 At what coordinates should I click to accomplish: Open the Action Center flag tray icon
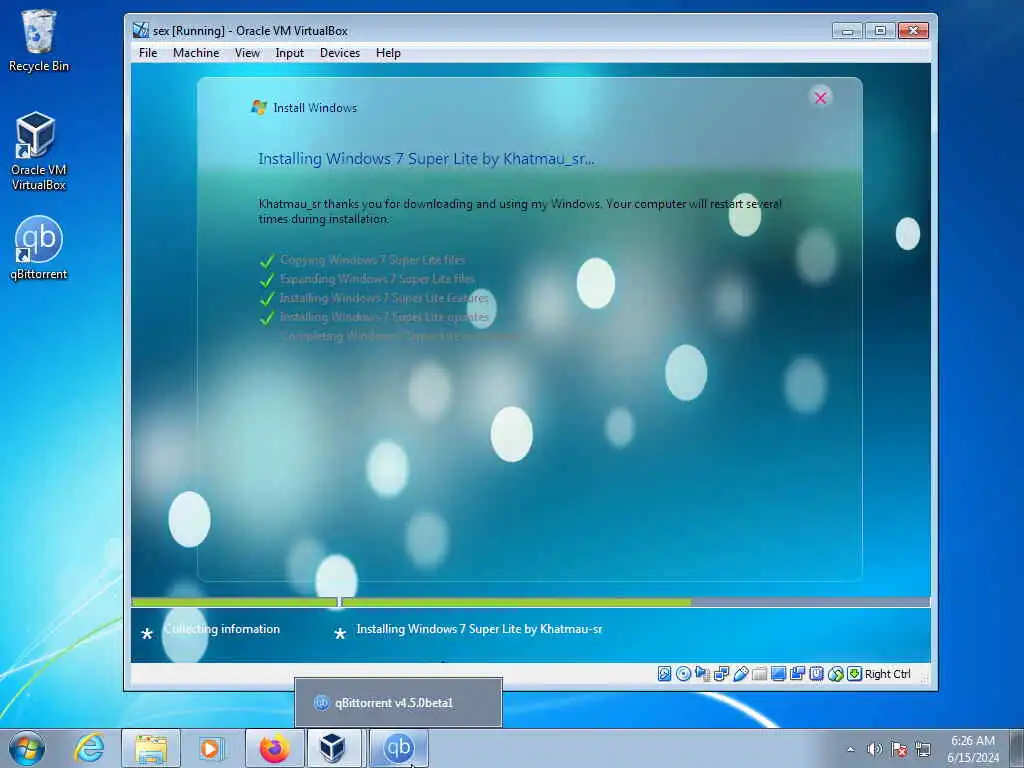tap(899, 749)
